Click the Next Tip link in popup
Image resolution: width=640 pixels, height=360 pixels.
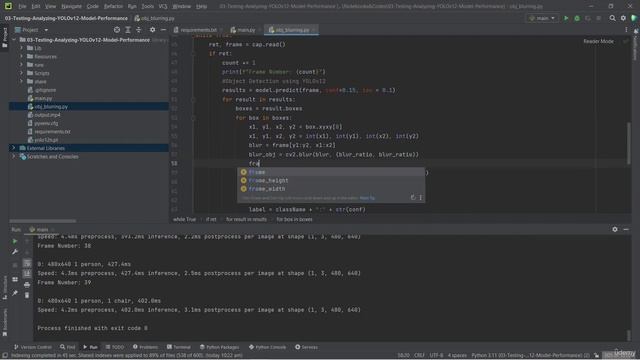(367, 198)
